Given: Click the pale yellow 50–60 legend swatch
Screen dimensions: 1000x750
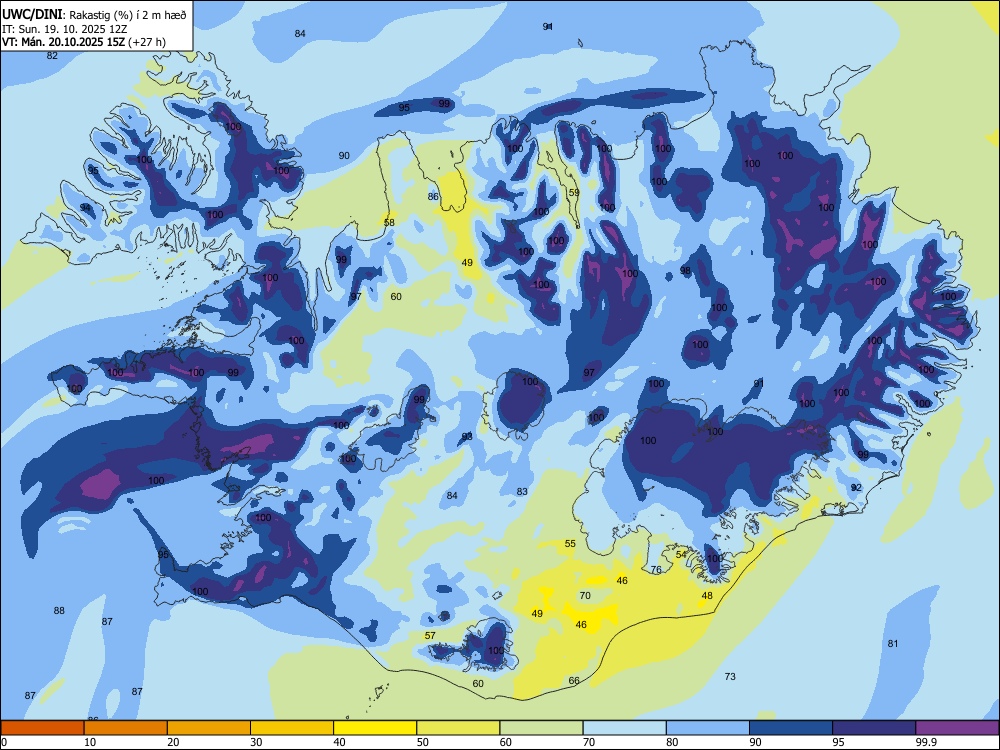Looking at the screenshot, I should pyautogui.click(x=458, y=728).
